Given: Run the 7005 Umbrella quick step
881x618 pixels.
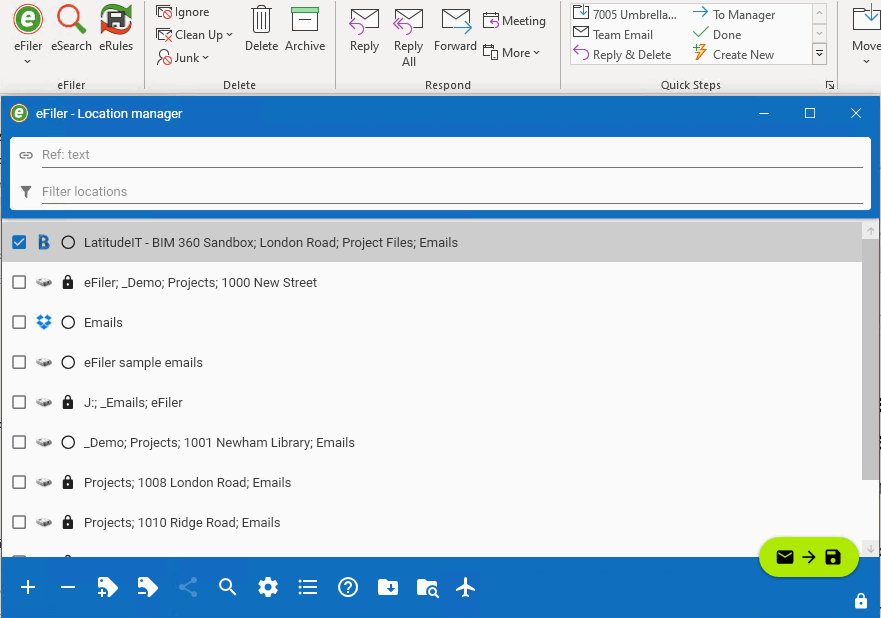Looking at the screenshot, I should (625, 14).
